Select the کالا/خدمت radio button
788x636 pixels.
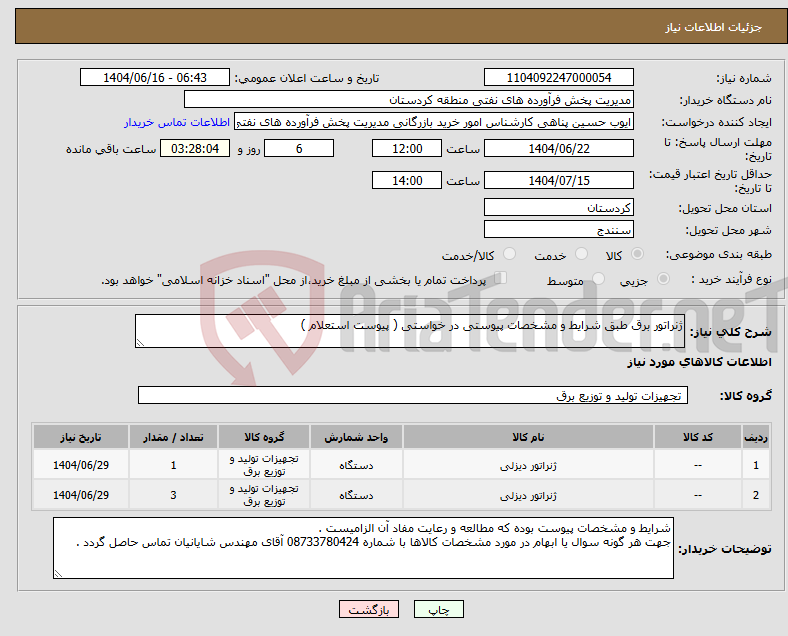coord(509,254)
